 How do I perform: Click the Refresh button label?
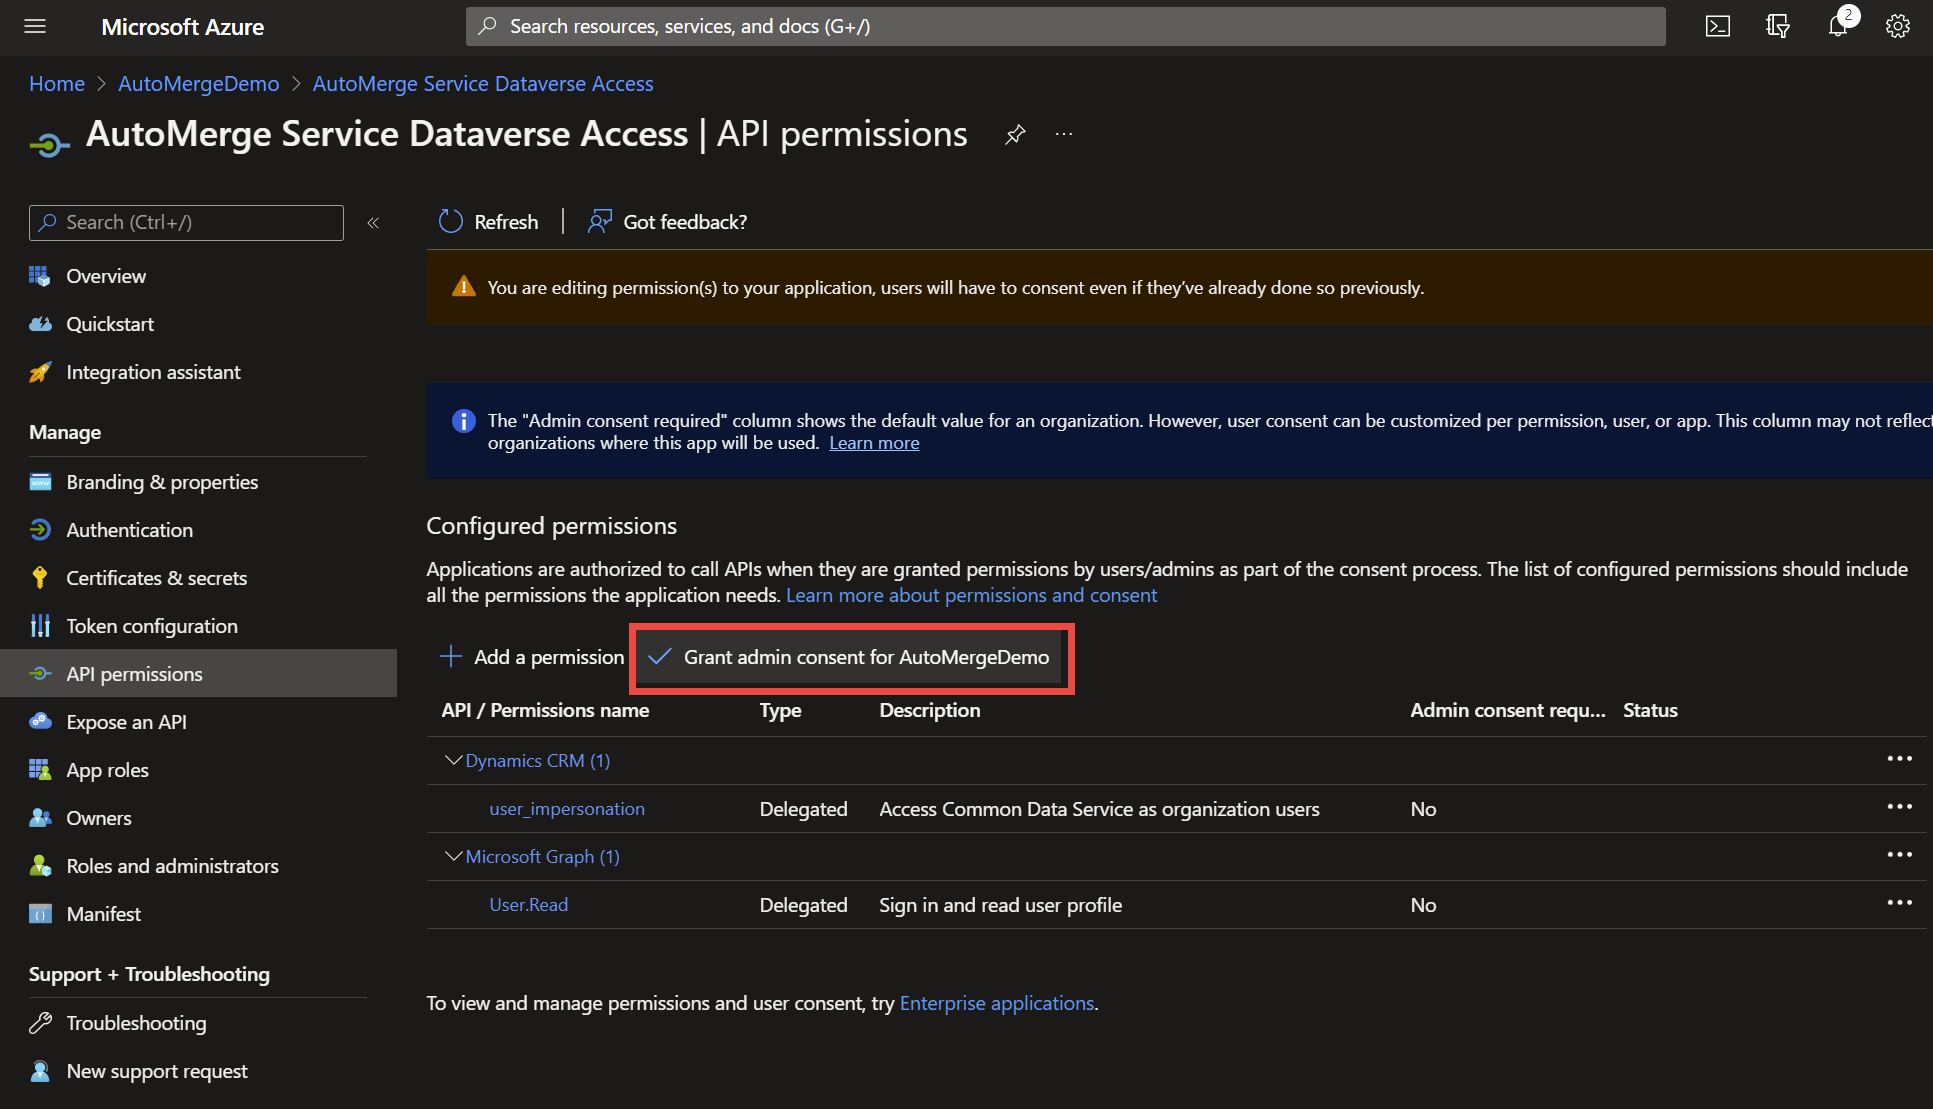tap(506, 222)
